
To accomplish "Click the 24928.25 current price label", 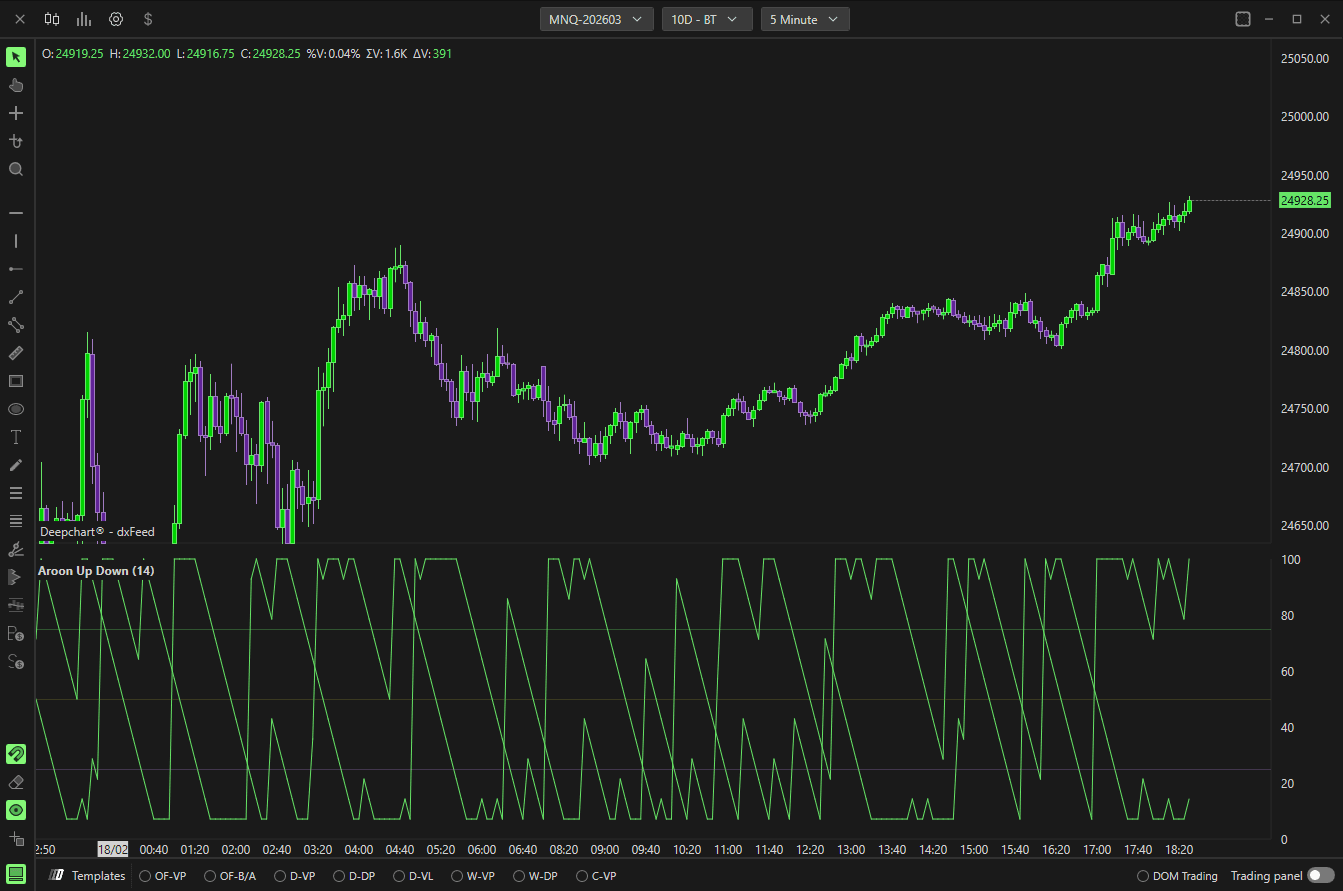I will (x=1305, y=201).
